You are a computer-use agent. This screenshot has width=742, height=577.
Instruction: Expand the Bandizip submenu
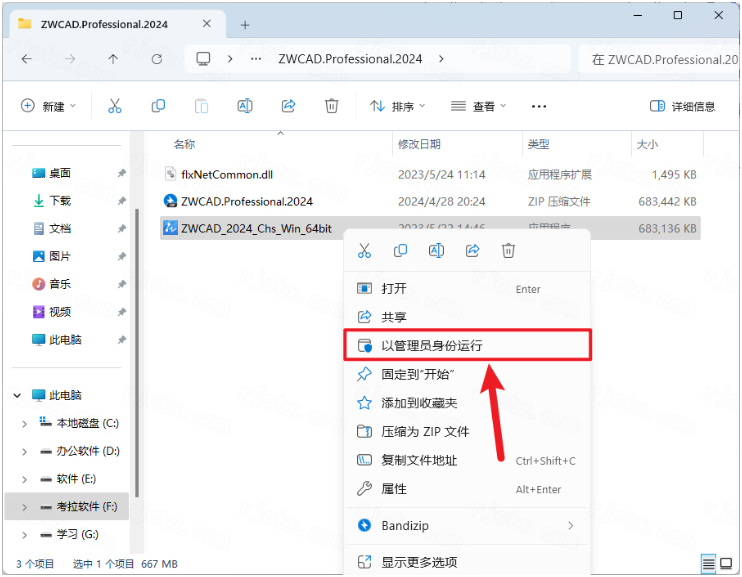571,526
